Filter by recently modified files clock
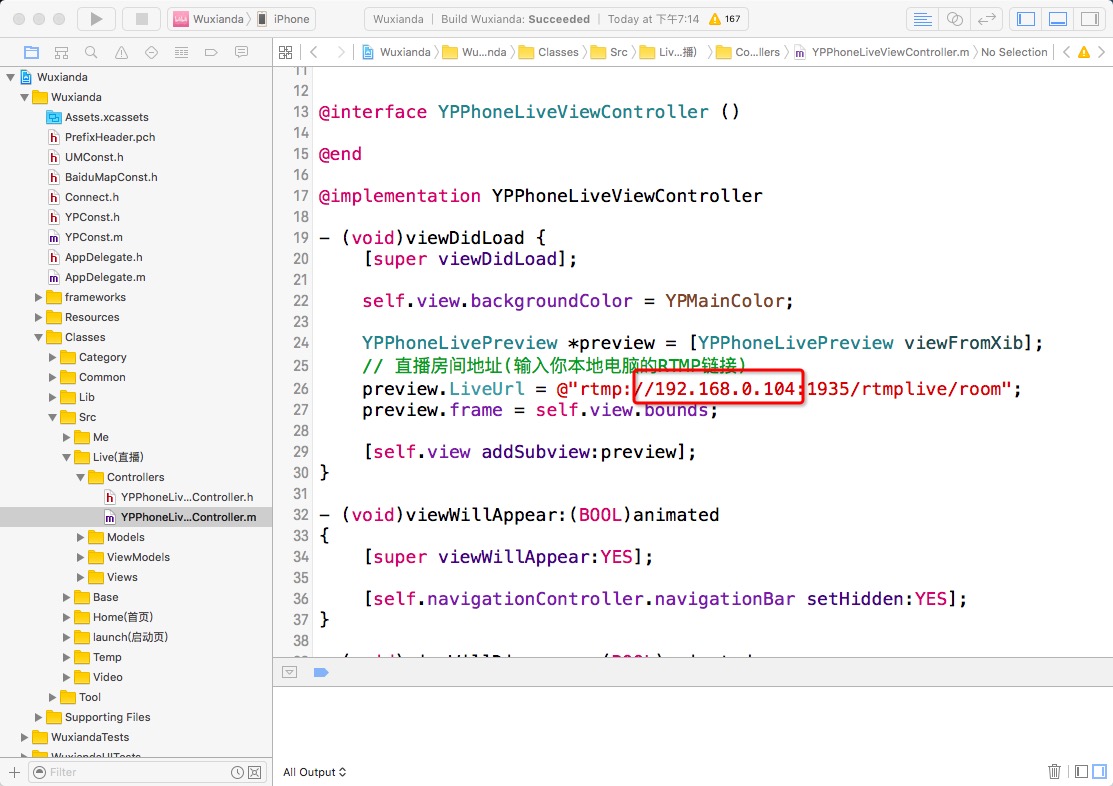This screenshot has width=1113, height=786. point(237,772)
